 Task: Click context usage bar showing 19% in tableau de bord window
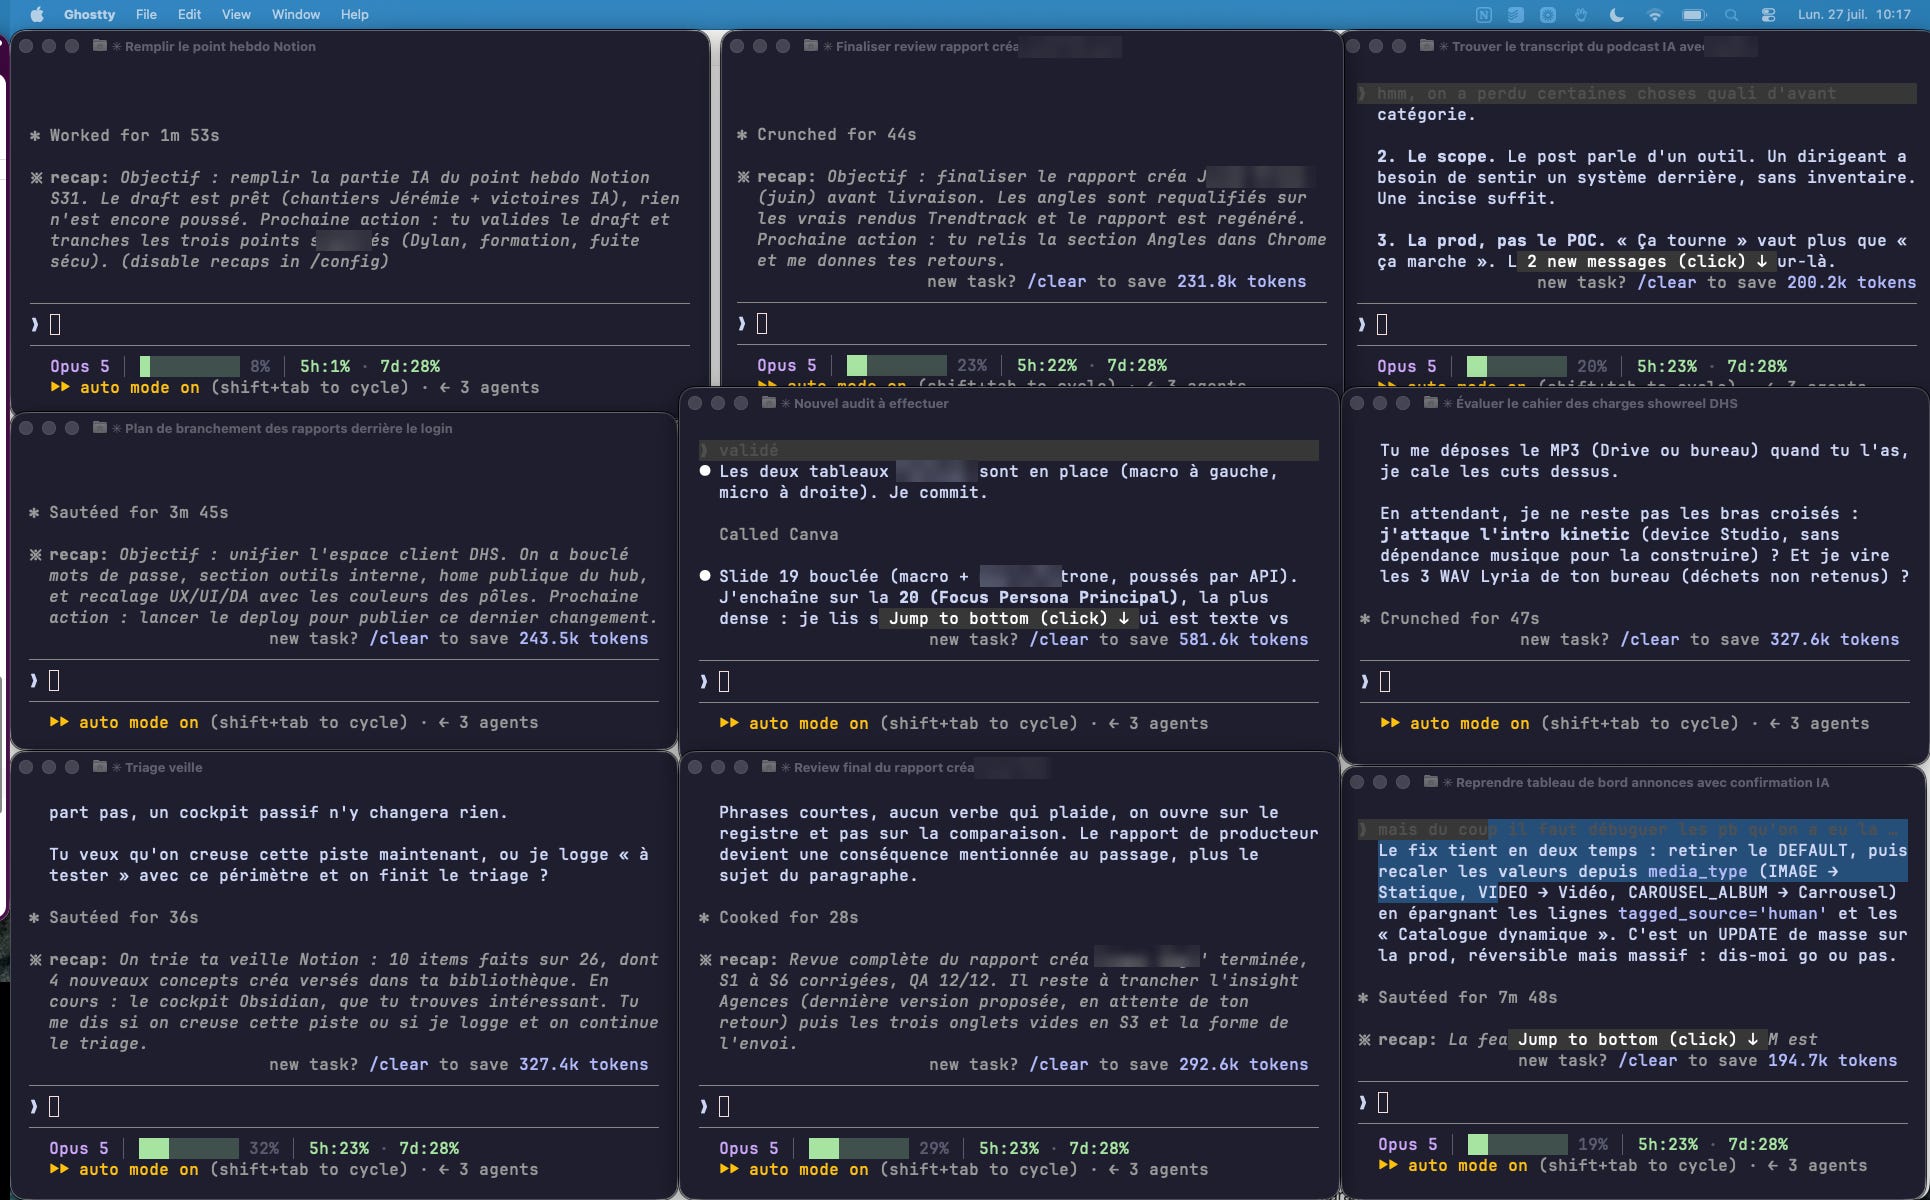coord(1518,1144)
